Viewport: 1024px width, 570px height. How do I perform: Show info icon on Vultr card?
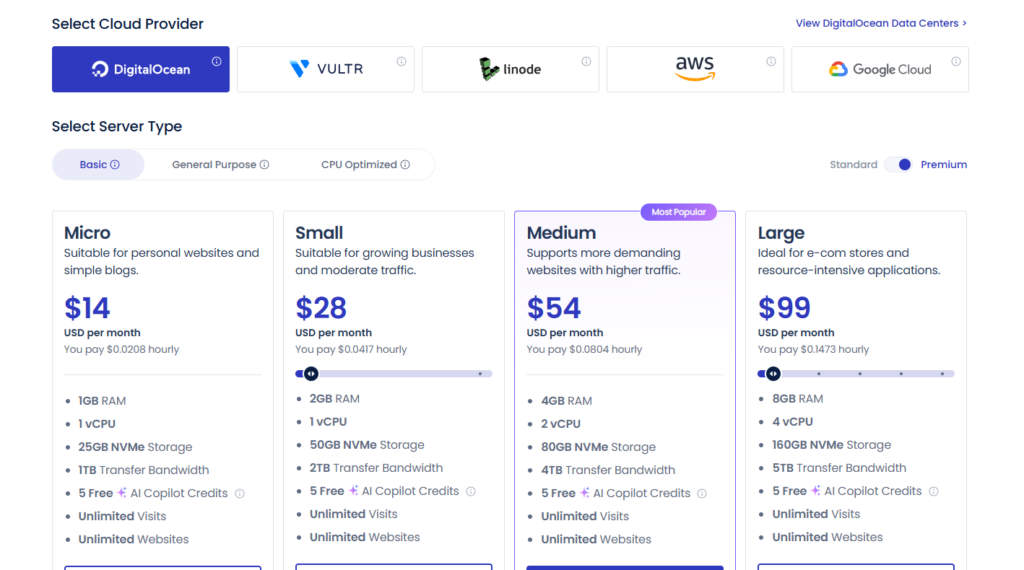[401, 61]
